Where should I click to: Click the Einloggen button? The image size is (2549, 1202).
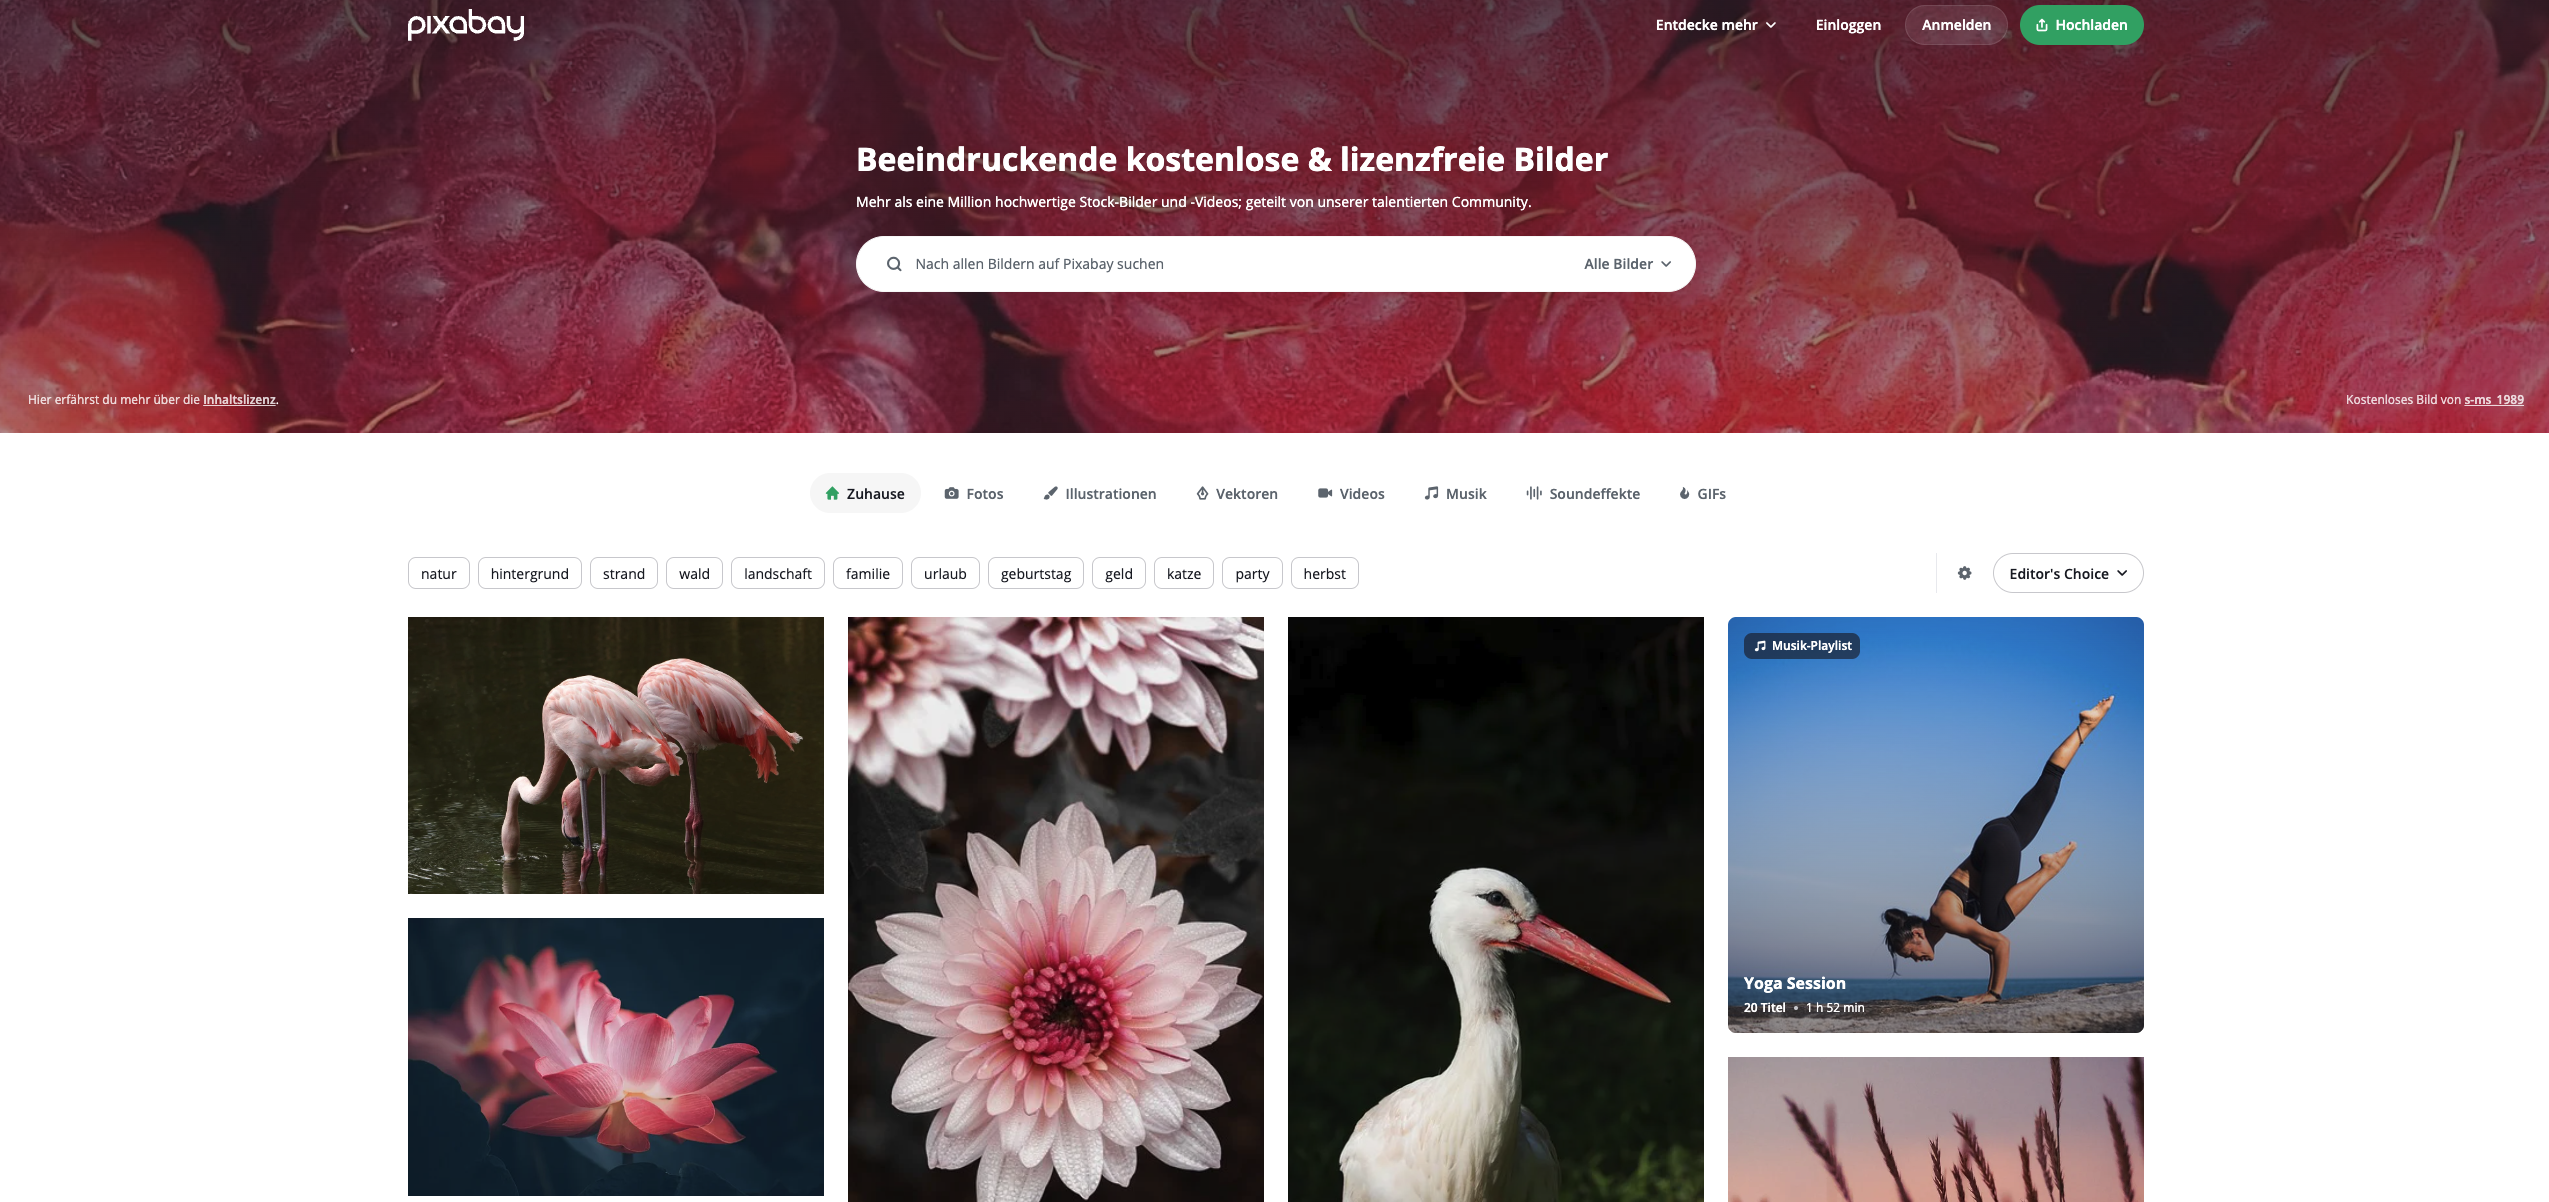(1848, 24)
